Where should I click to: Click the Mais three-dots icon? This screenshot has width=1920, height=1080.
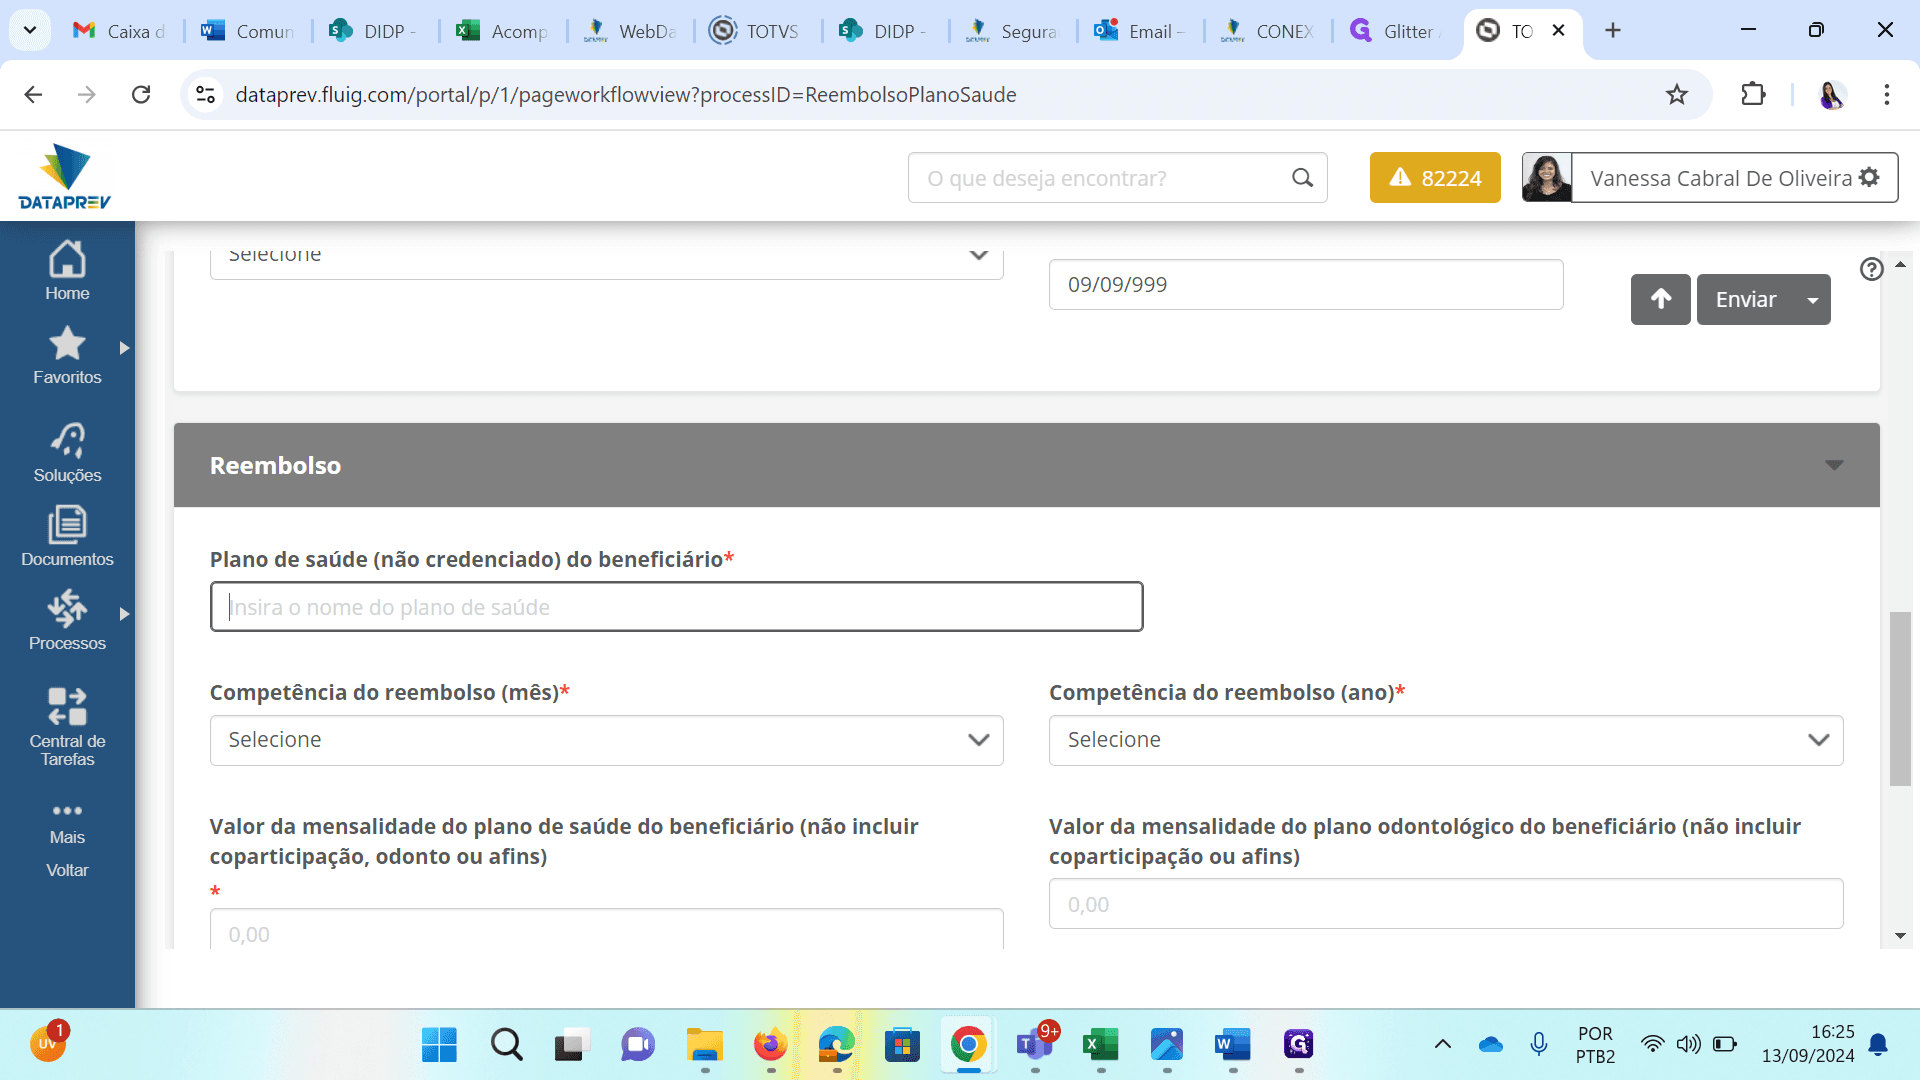click(x=67, y=810)
